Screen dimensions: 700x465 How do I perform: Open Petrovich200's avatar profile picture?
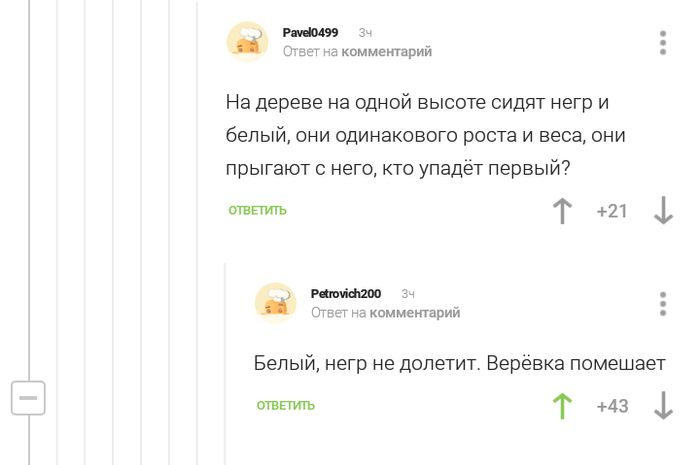click(275, 303)
